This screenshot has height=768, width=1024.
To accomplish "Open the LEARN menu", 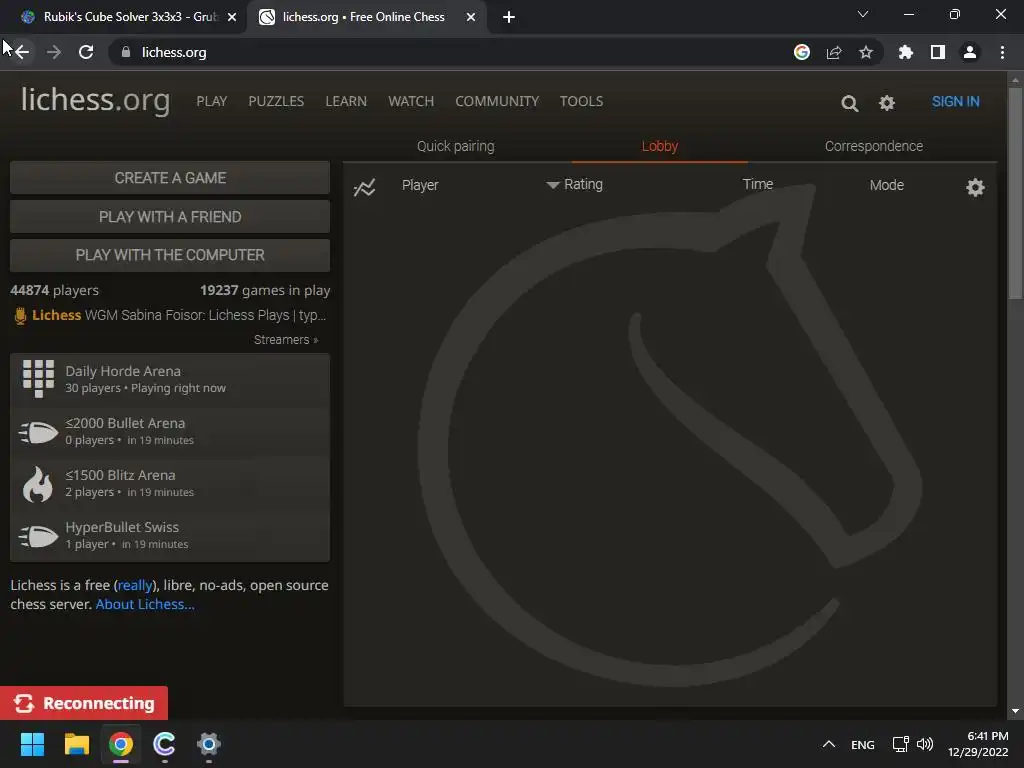I will click(x=346, y=101).
